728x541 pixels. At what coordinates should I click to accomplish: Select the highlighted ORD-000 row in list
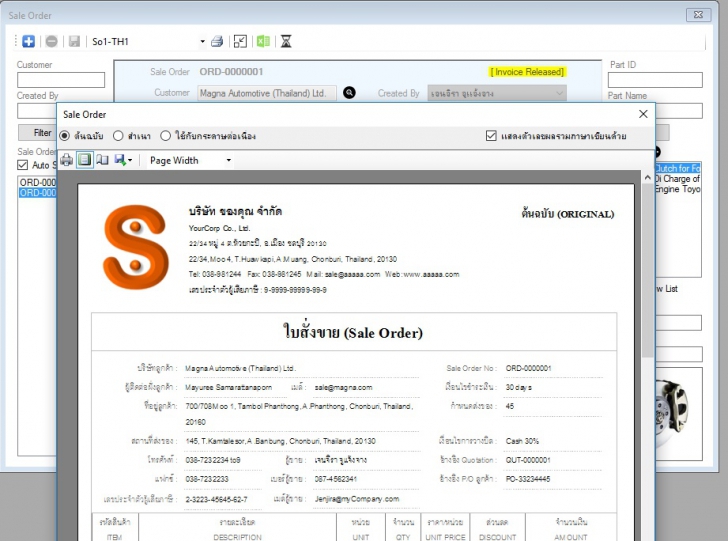click(38, 193)
